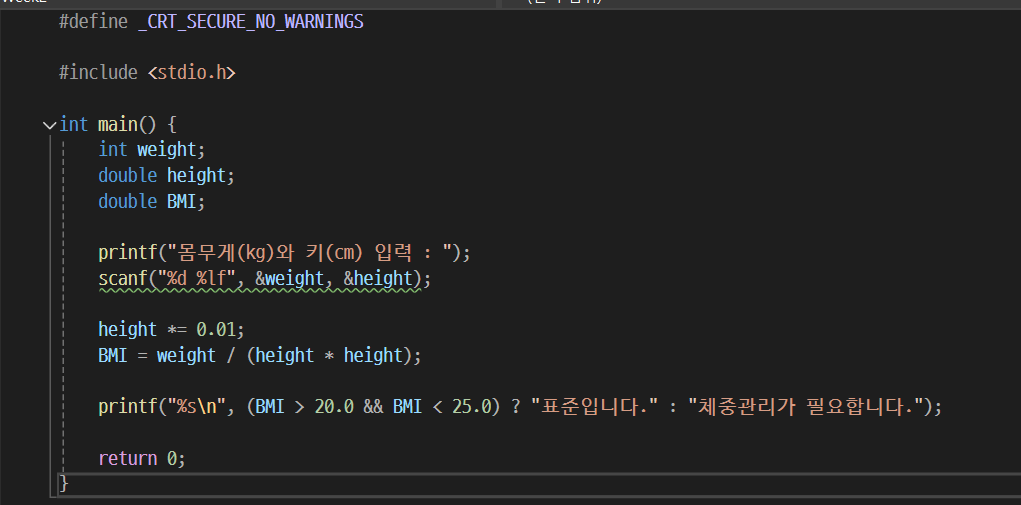Click the 0.01 literal value
1021x505 pixels.
tap(216, 330)
